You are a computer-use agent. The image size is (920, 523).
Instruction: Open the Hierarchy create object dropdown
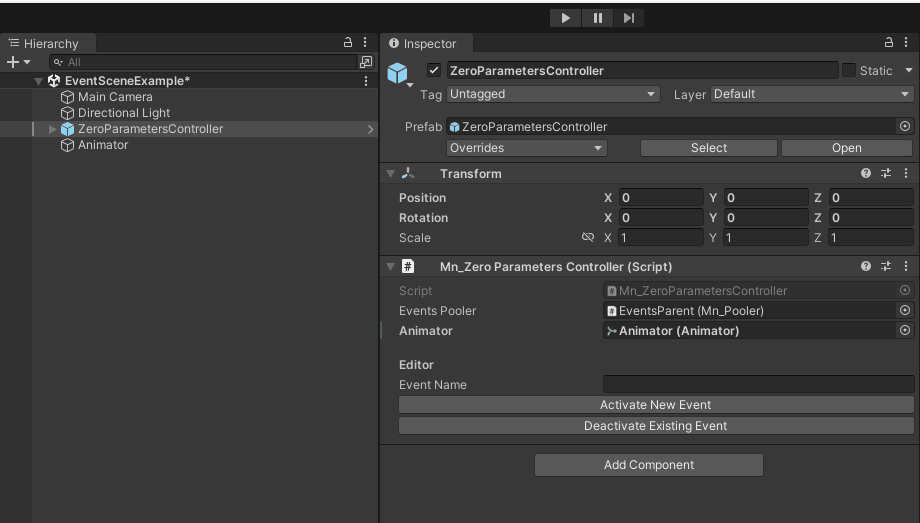(x=18, y=62)
